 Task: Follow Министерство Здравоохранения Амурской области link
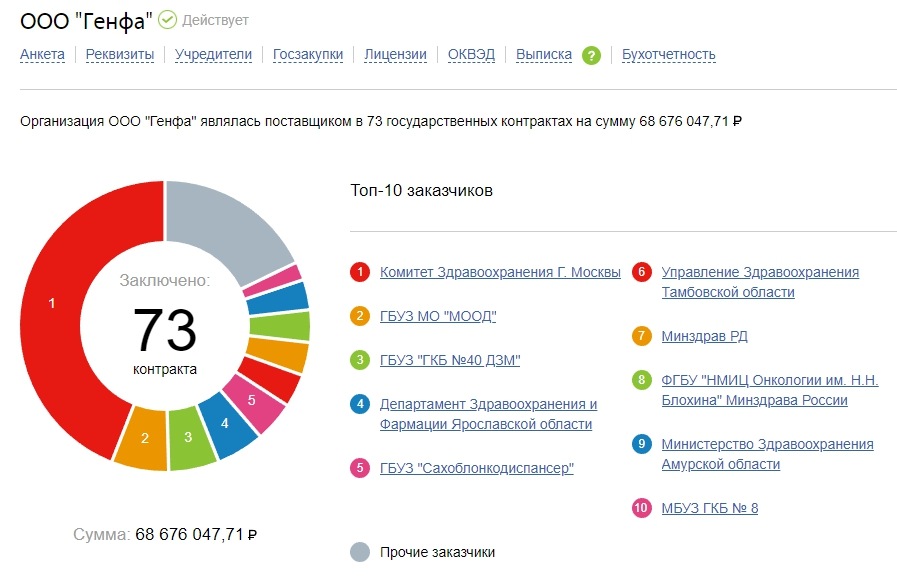click(768, 454)
